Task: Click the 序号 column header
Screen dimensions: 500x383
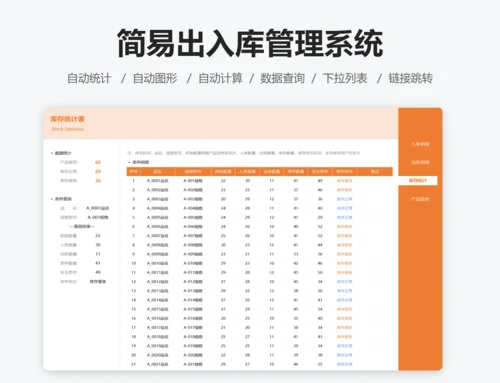Action: coord(133,171)
